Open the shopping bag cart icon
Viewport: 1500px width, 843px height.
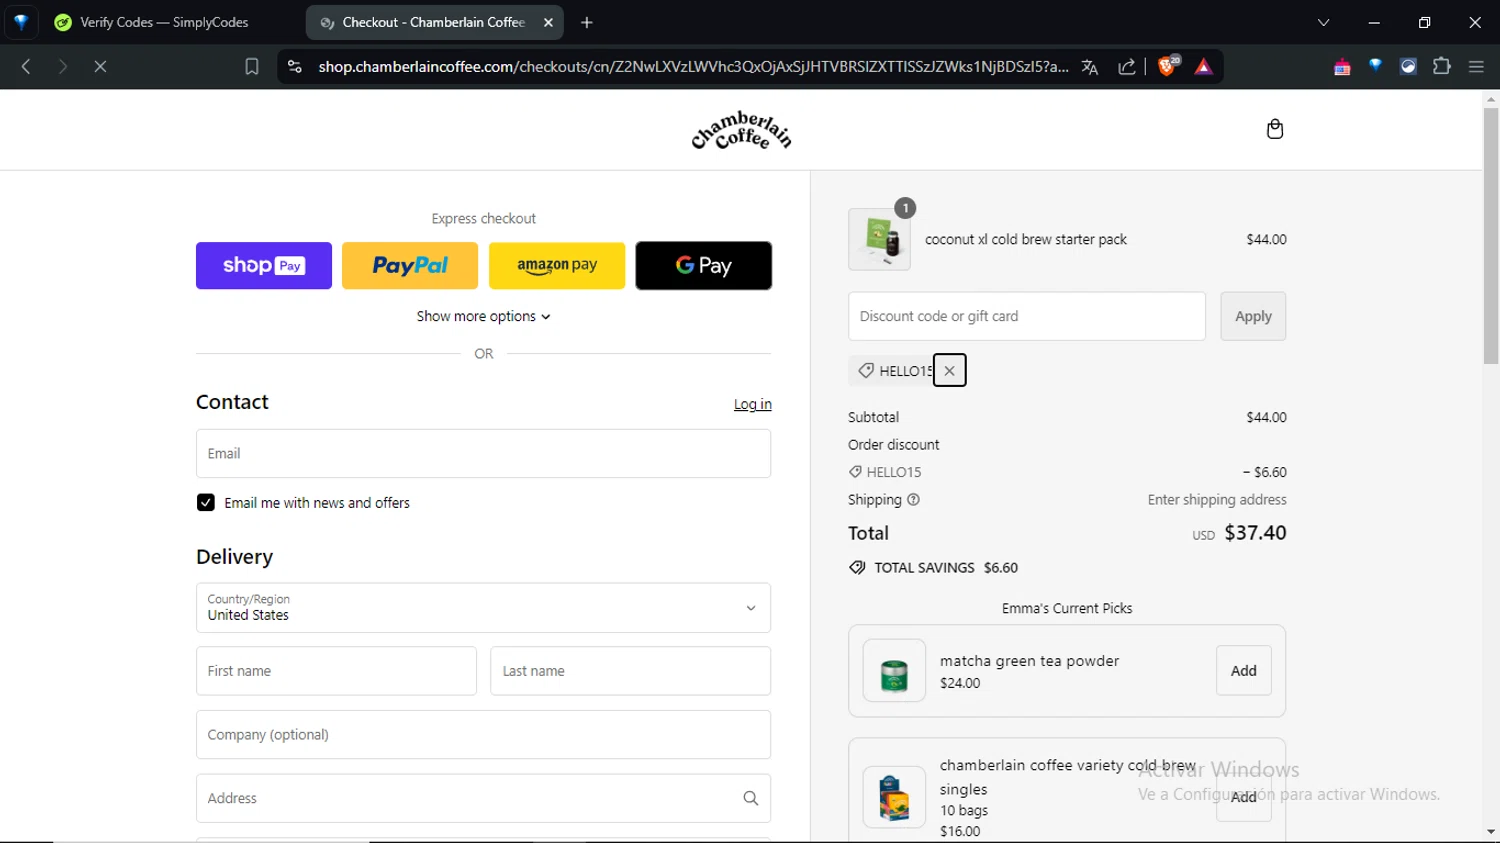(x=1274, y=129)
